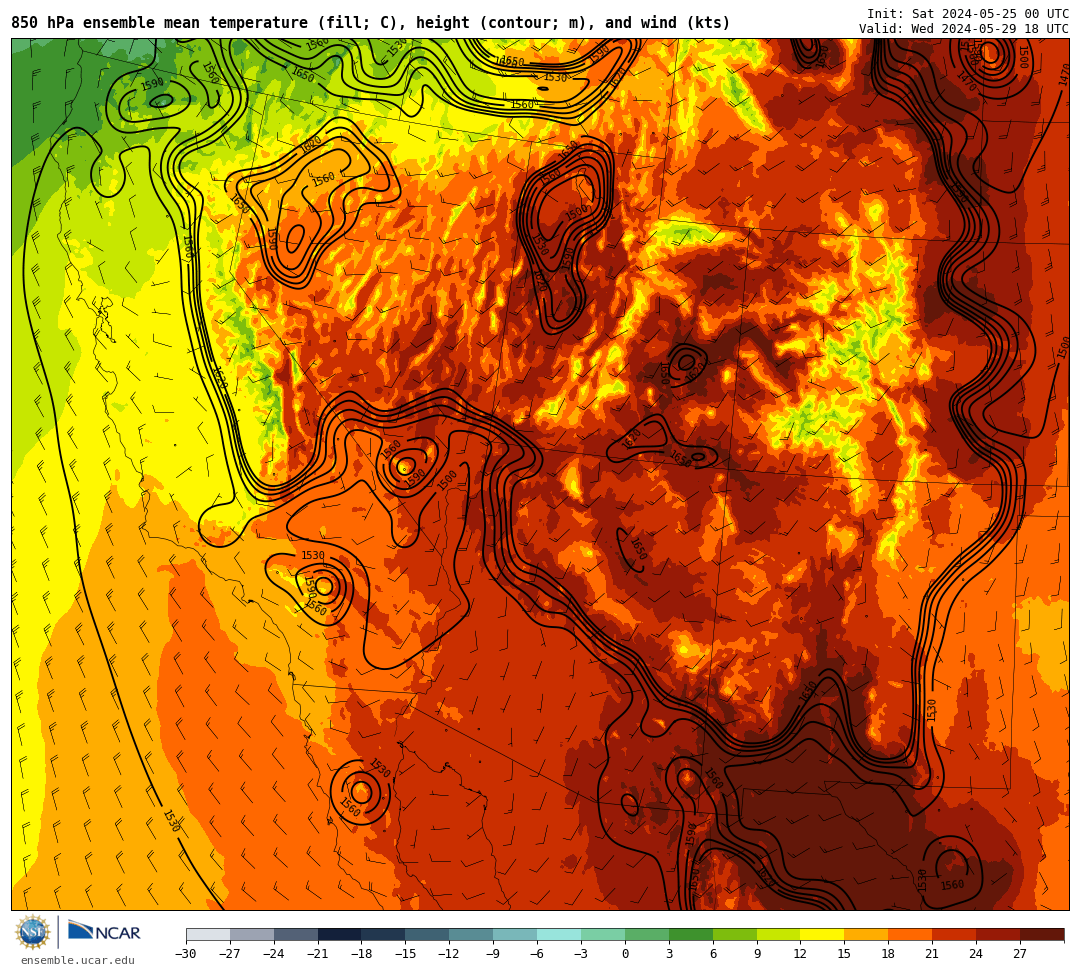The image size is (1080, 973).
Task: Pick the yellow swatch between 12 and 15
Action: 823,934
